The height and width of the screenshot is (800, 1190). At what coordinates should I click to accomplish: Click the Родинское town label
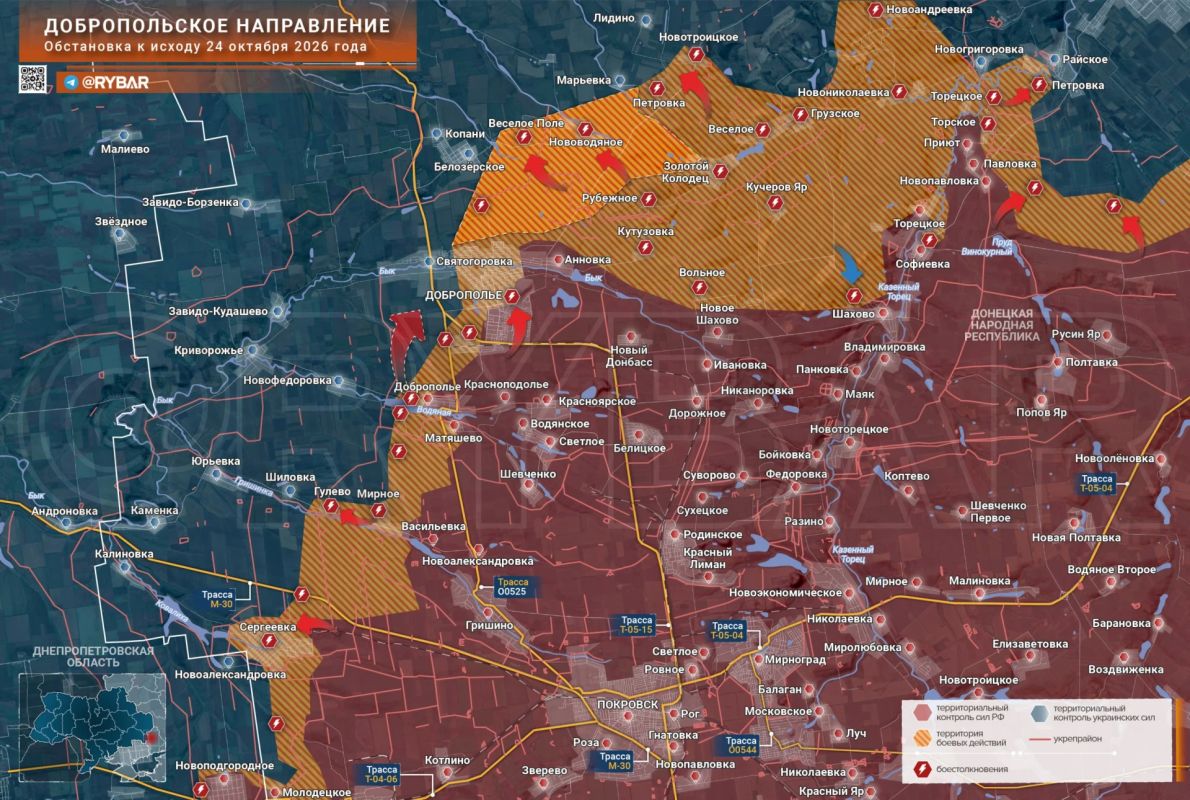[713, 534]
